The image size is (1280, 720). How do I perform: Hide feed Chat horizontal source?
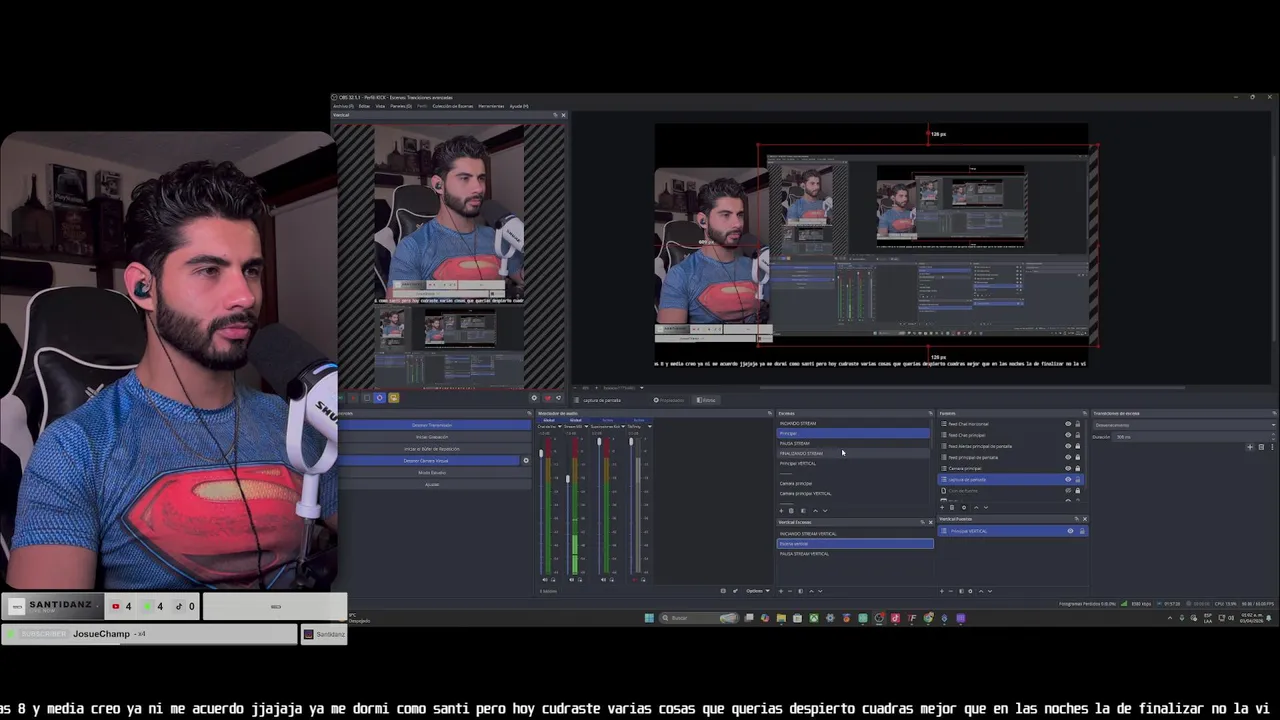pyautogui.click(x=1068, y=424)
